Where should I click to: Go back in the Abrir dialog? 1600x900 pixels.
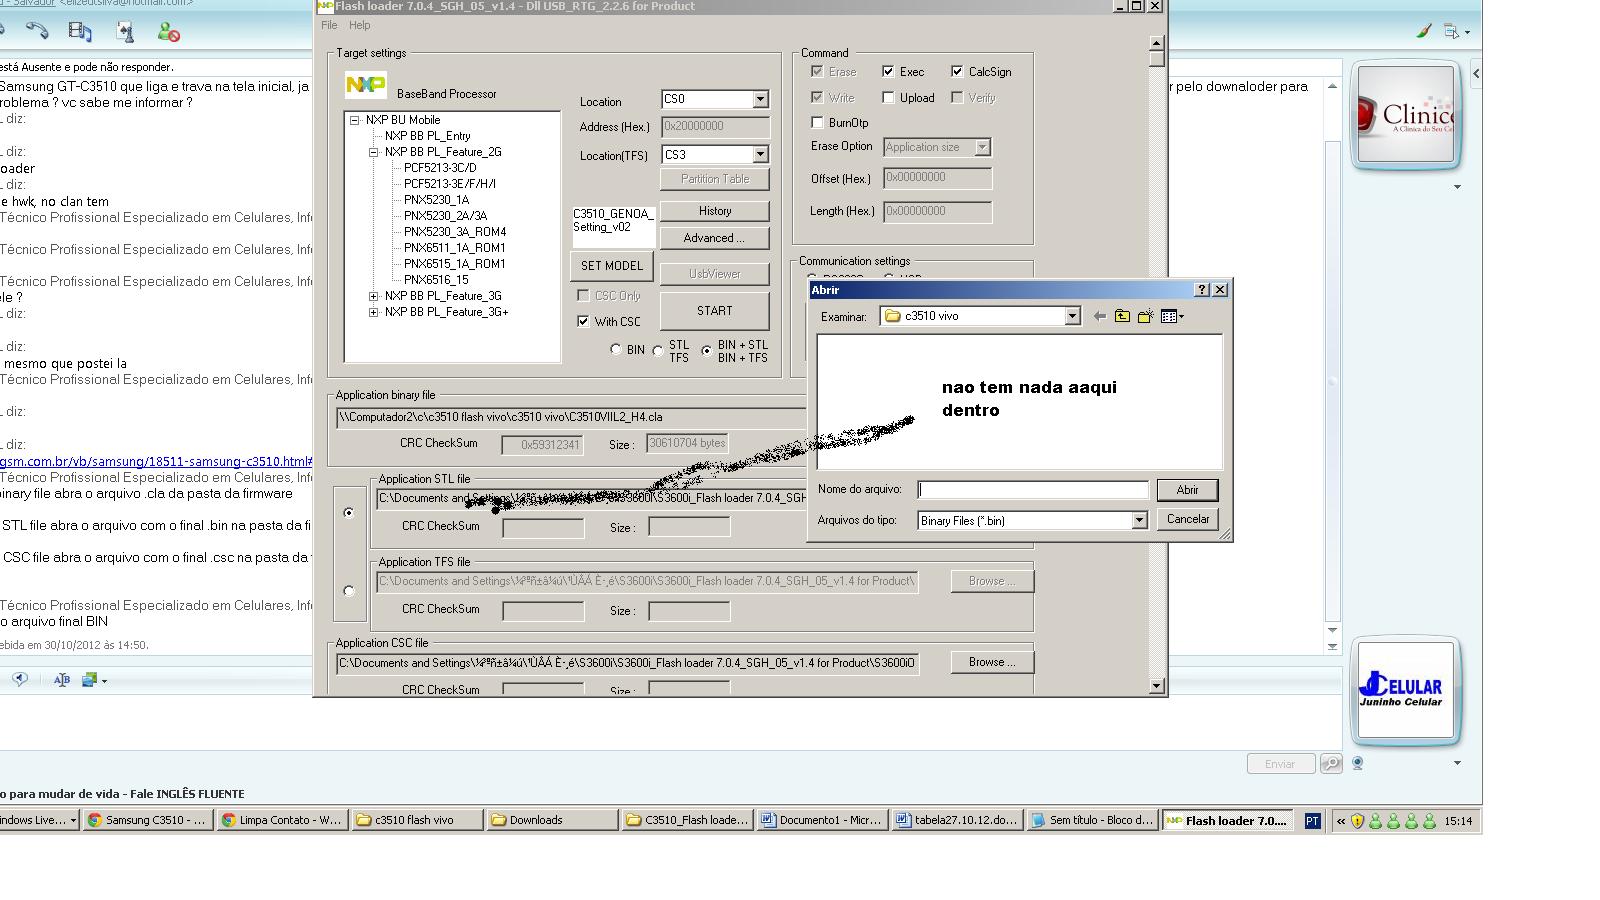(1100, 316)
